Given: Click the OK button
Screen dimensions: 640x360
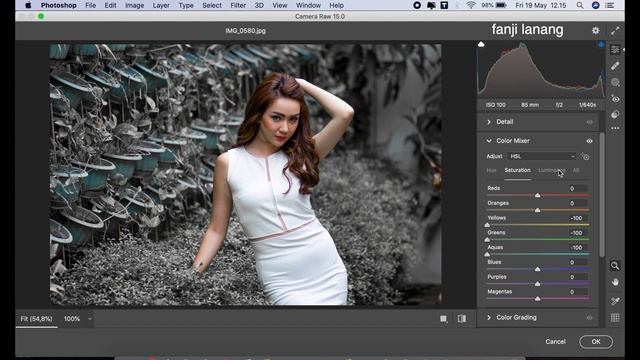Looking at the screenshot, I should 596,342.
